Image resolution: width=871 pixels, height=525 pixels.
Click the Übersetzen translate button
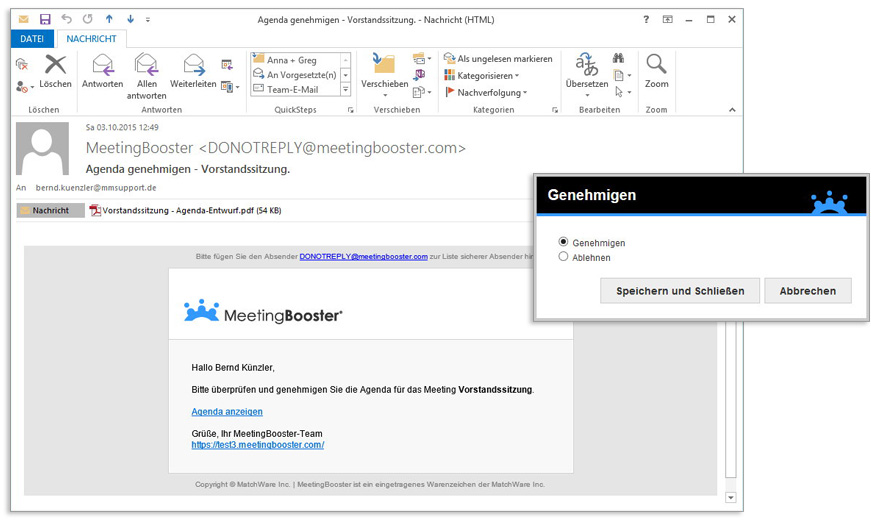click(587, 76)
